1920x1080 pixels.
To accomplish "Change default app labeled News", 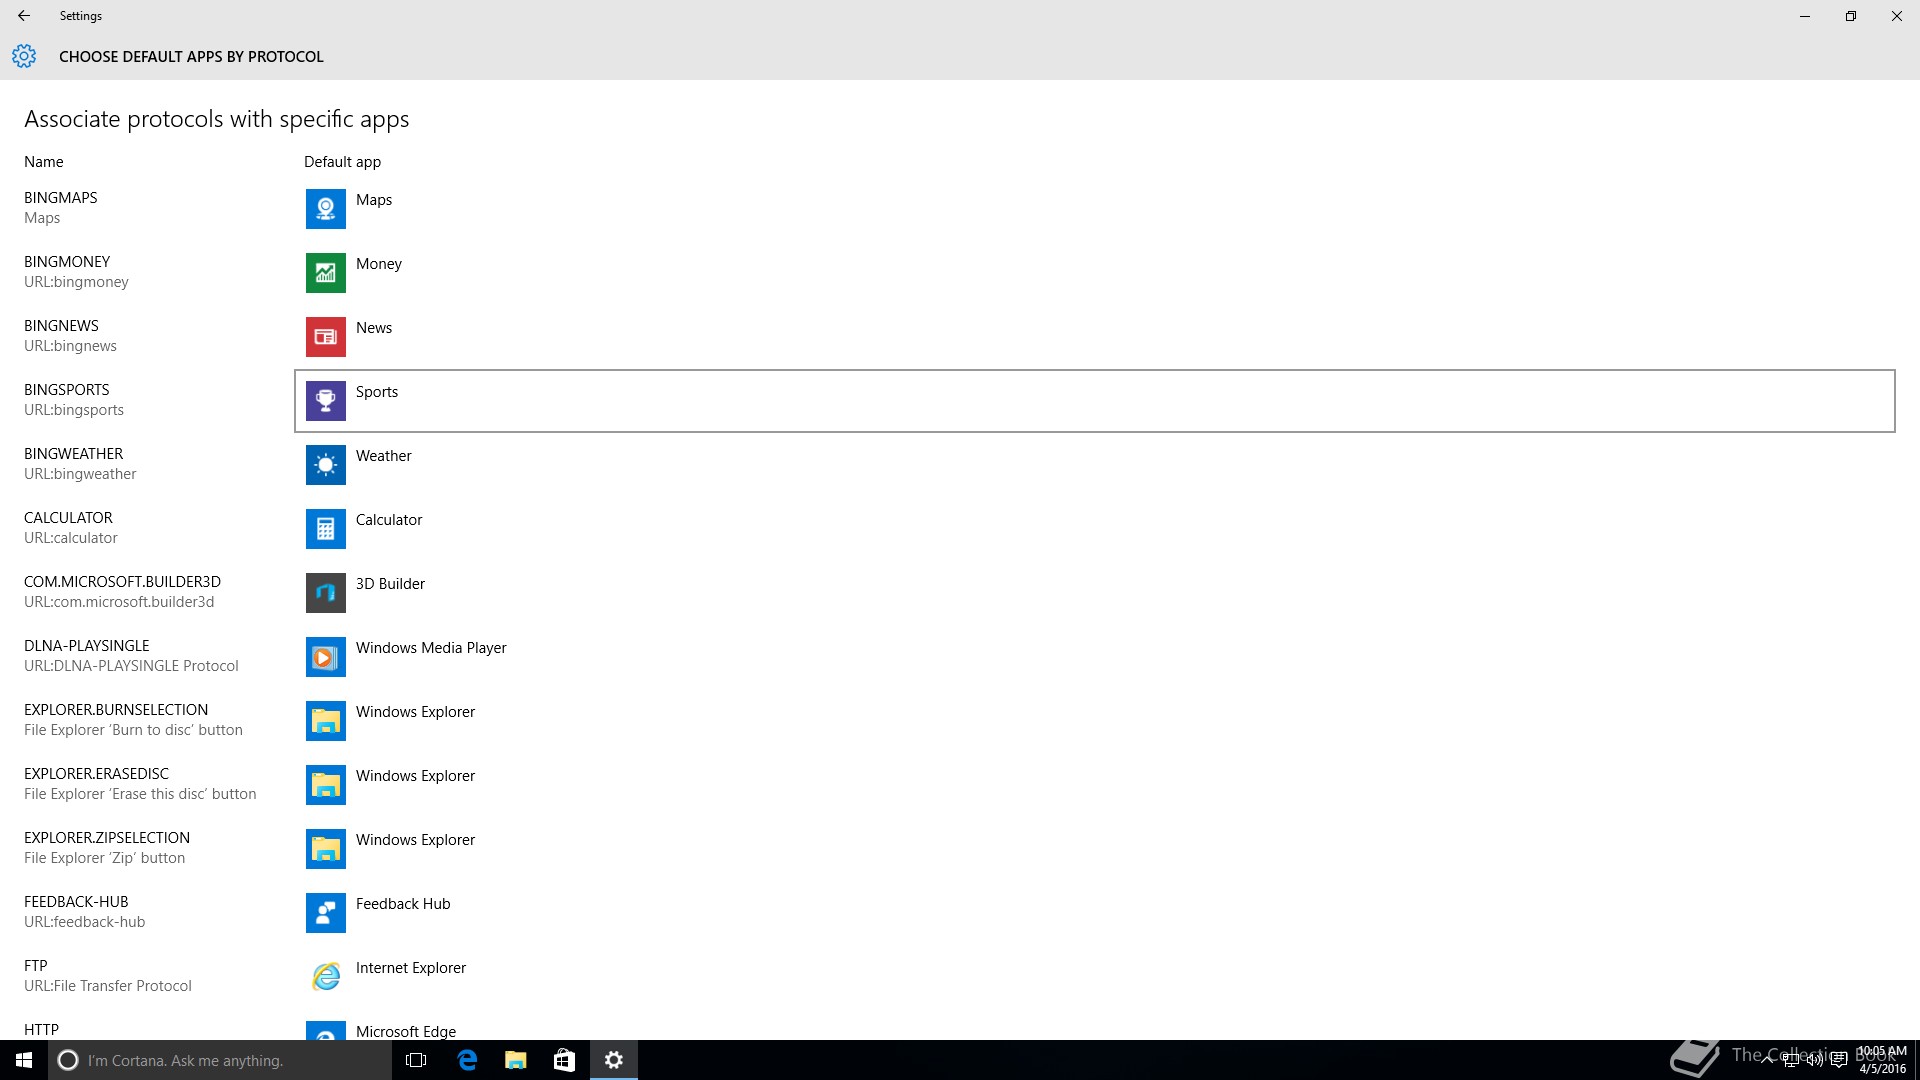I will click(x=374, y=328).
